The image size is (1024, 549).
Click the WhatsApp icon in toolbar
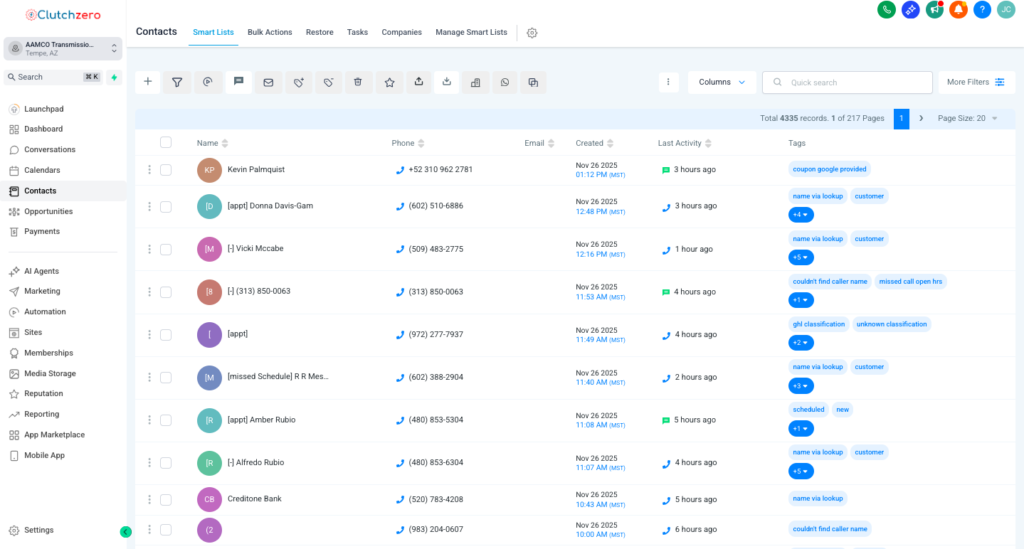pos(505,82)
